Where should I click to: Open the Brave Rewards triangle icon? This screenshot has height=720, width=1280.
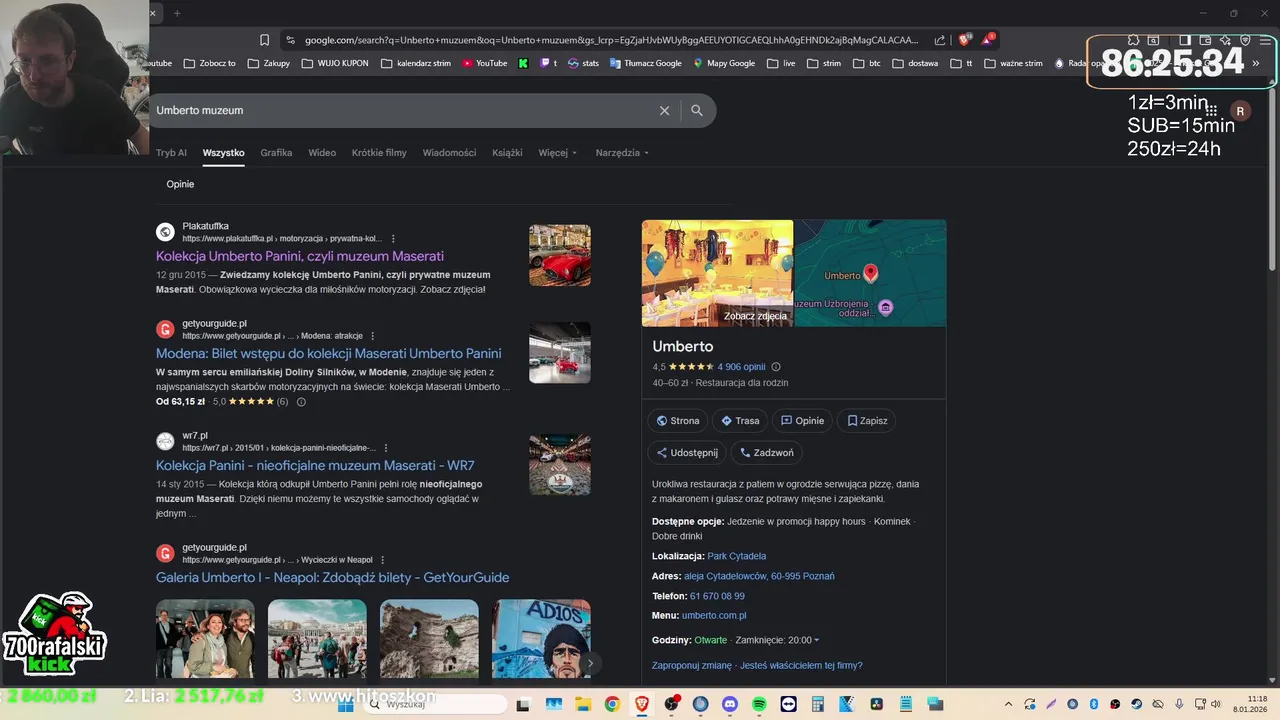988,40
